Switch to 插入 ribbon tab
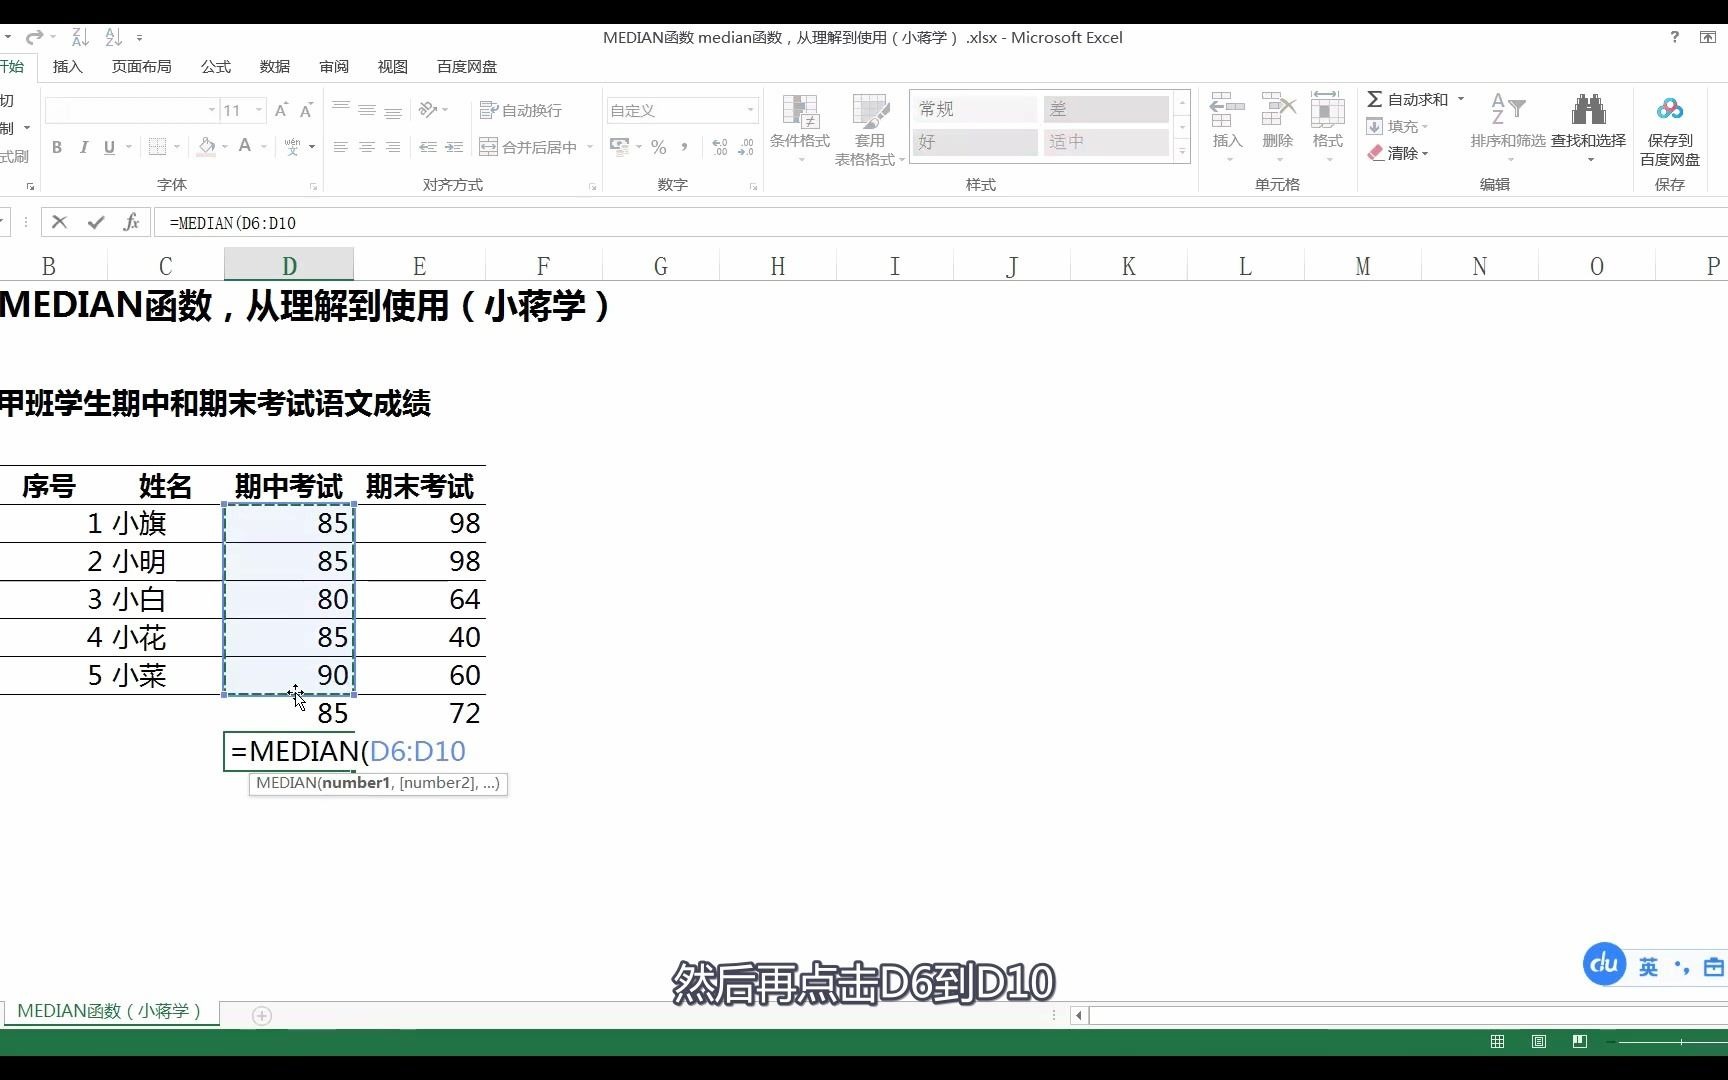The height and width of the screenshot is (1080, 1728). [x=68, y=66]
